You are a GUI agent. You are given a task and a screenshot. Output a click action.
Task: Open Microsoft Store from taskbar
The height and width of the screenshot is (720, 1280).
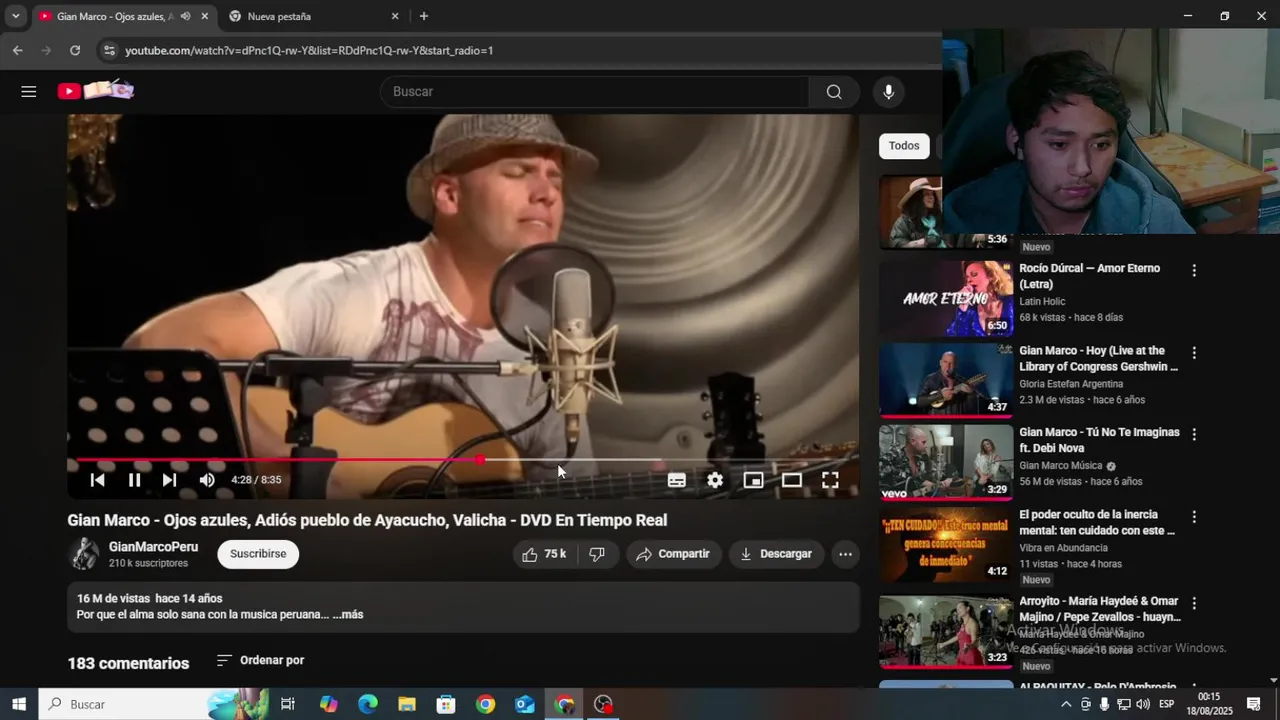tap(446, 704)
